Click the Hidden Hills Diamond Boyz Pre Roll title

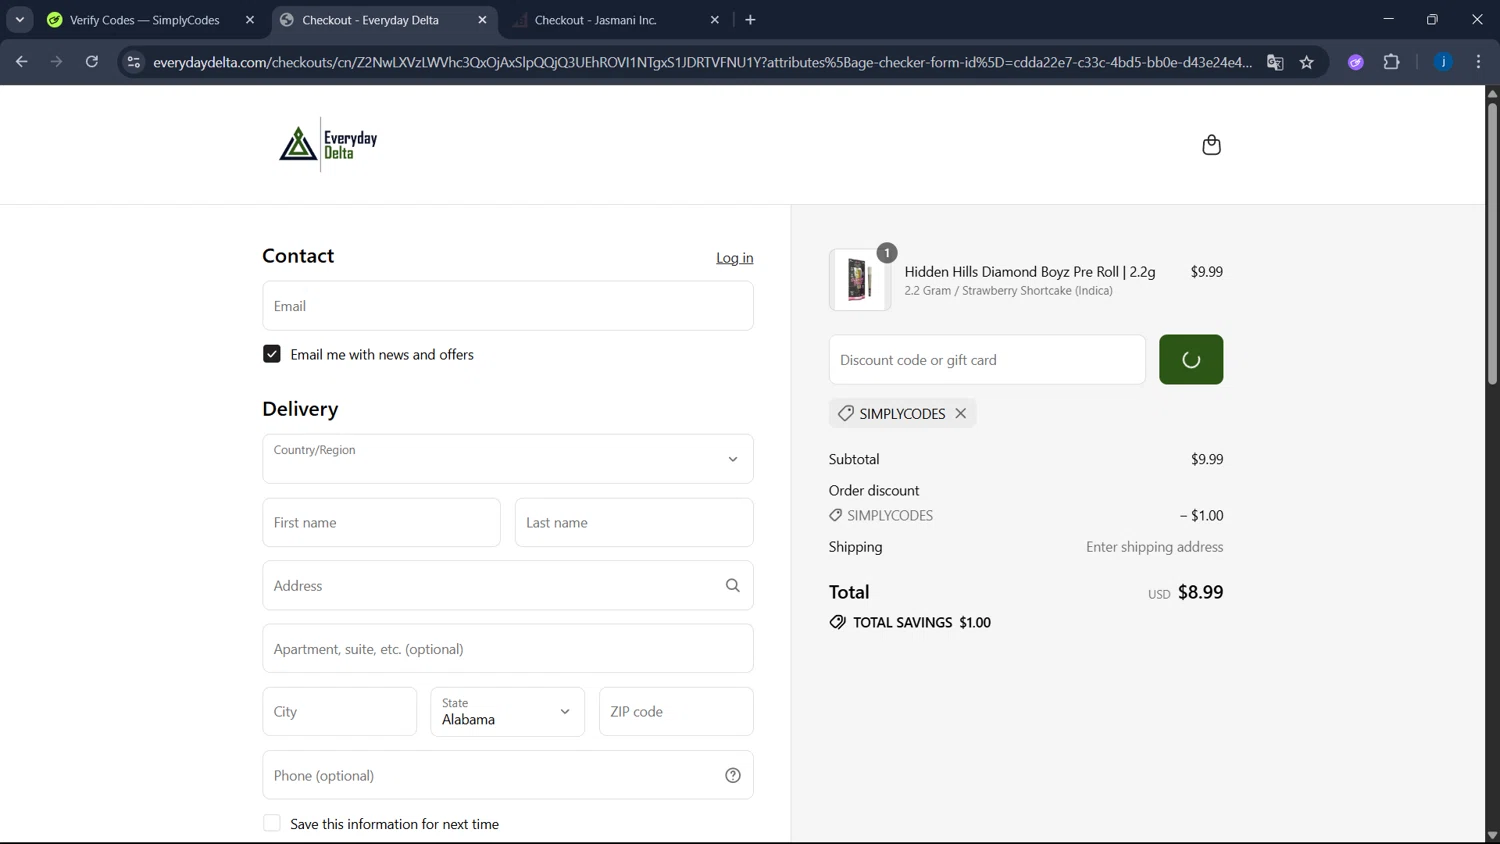coord(1030,272)
